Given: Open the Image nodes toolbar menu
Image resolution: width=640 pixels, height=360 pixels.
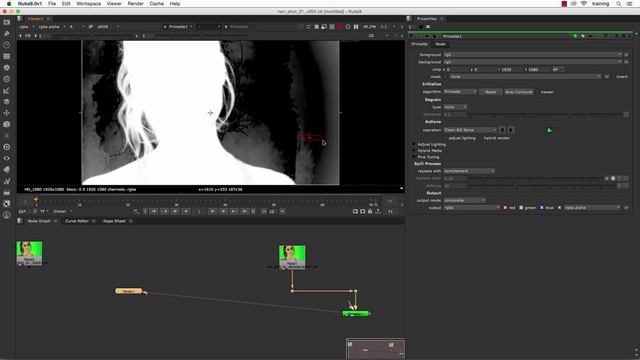Looking at the screenshot, I should [7, 22].
